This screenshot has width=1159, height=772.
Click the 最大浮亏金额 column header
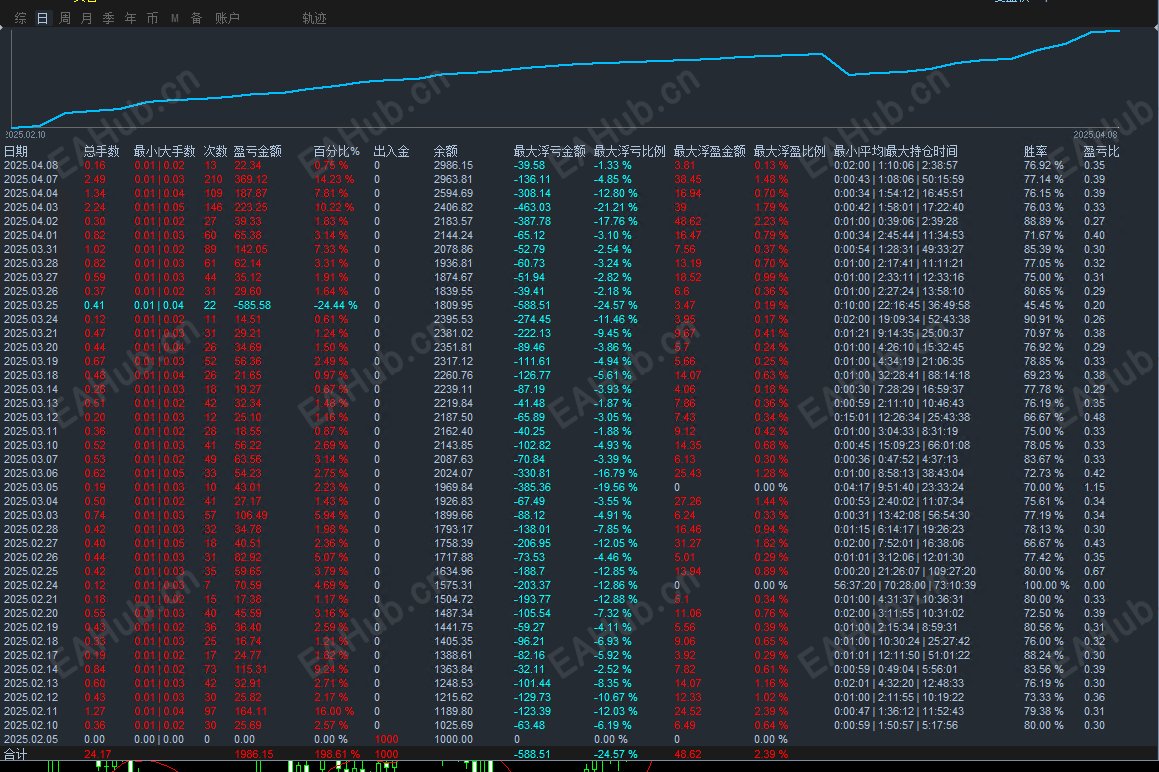[x=550, y=151]
